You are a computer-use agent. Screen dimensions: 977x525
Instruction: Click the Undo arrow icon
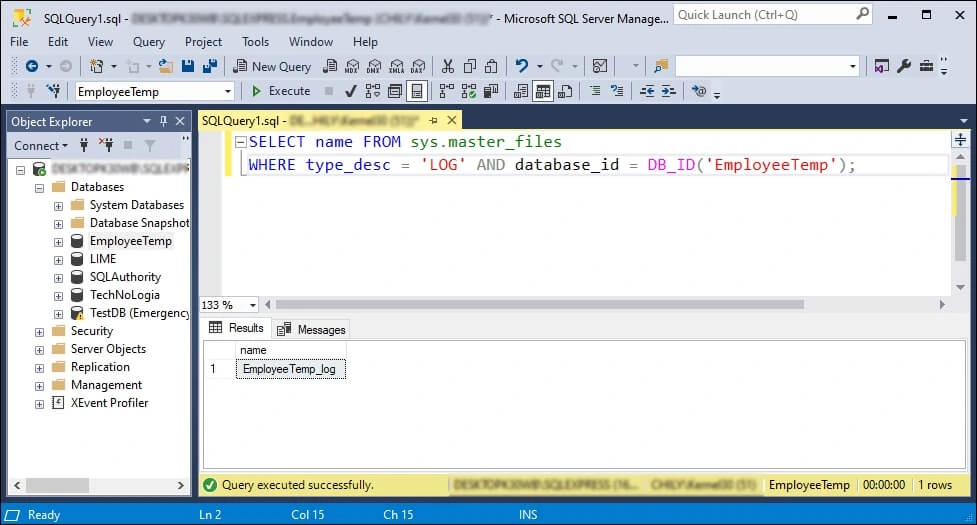click(x=522, y=66)
